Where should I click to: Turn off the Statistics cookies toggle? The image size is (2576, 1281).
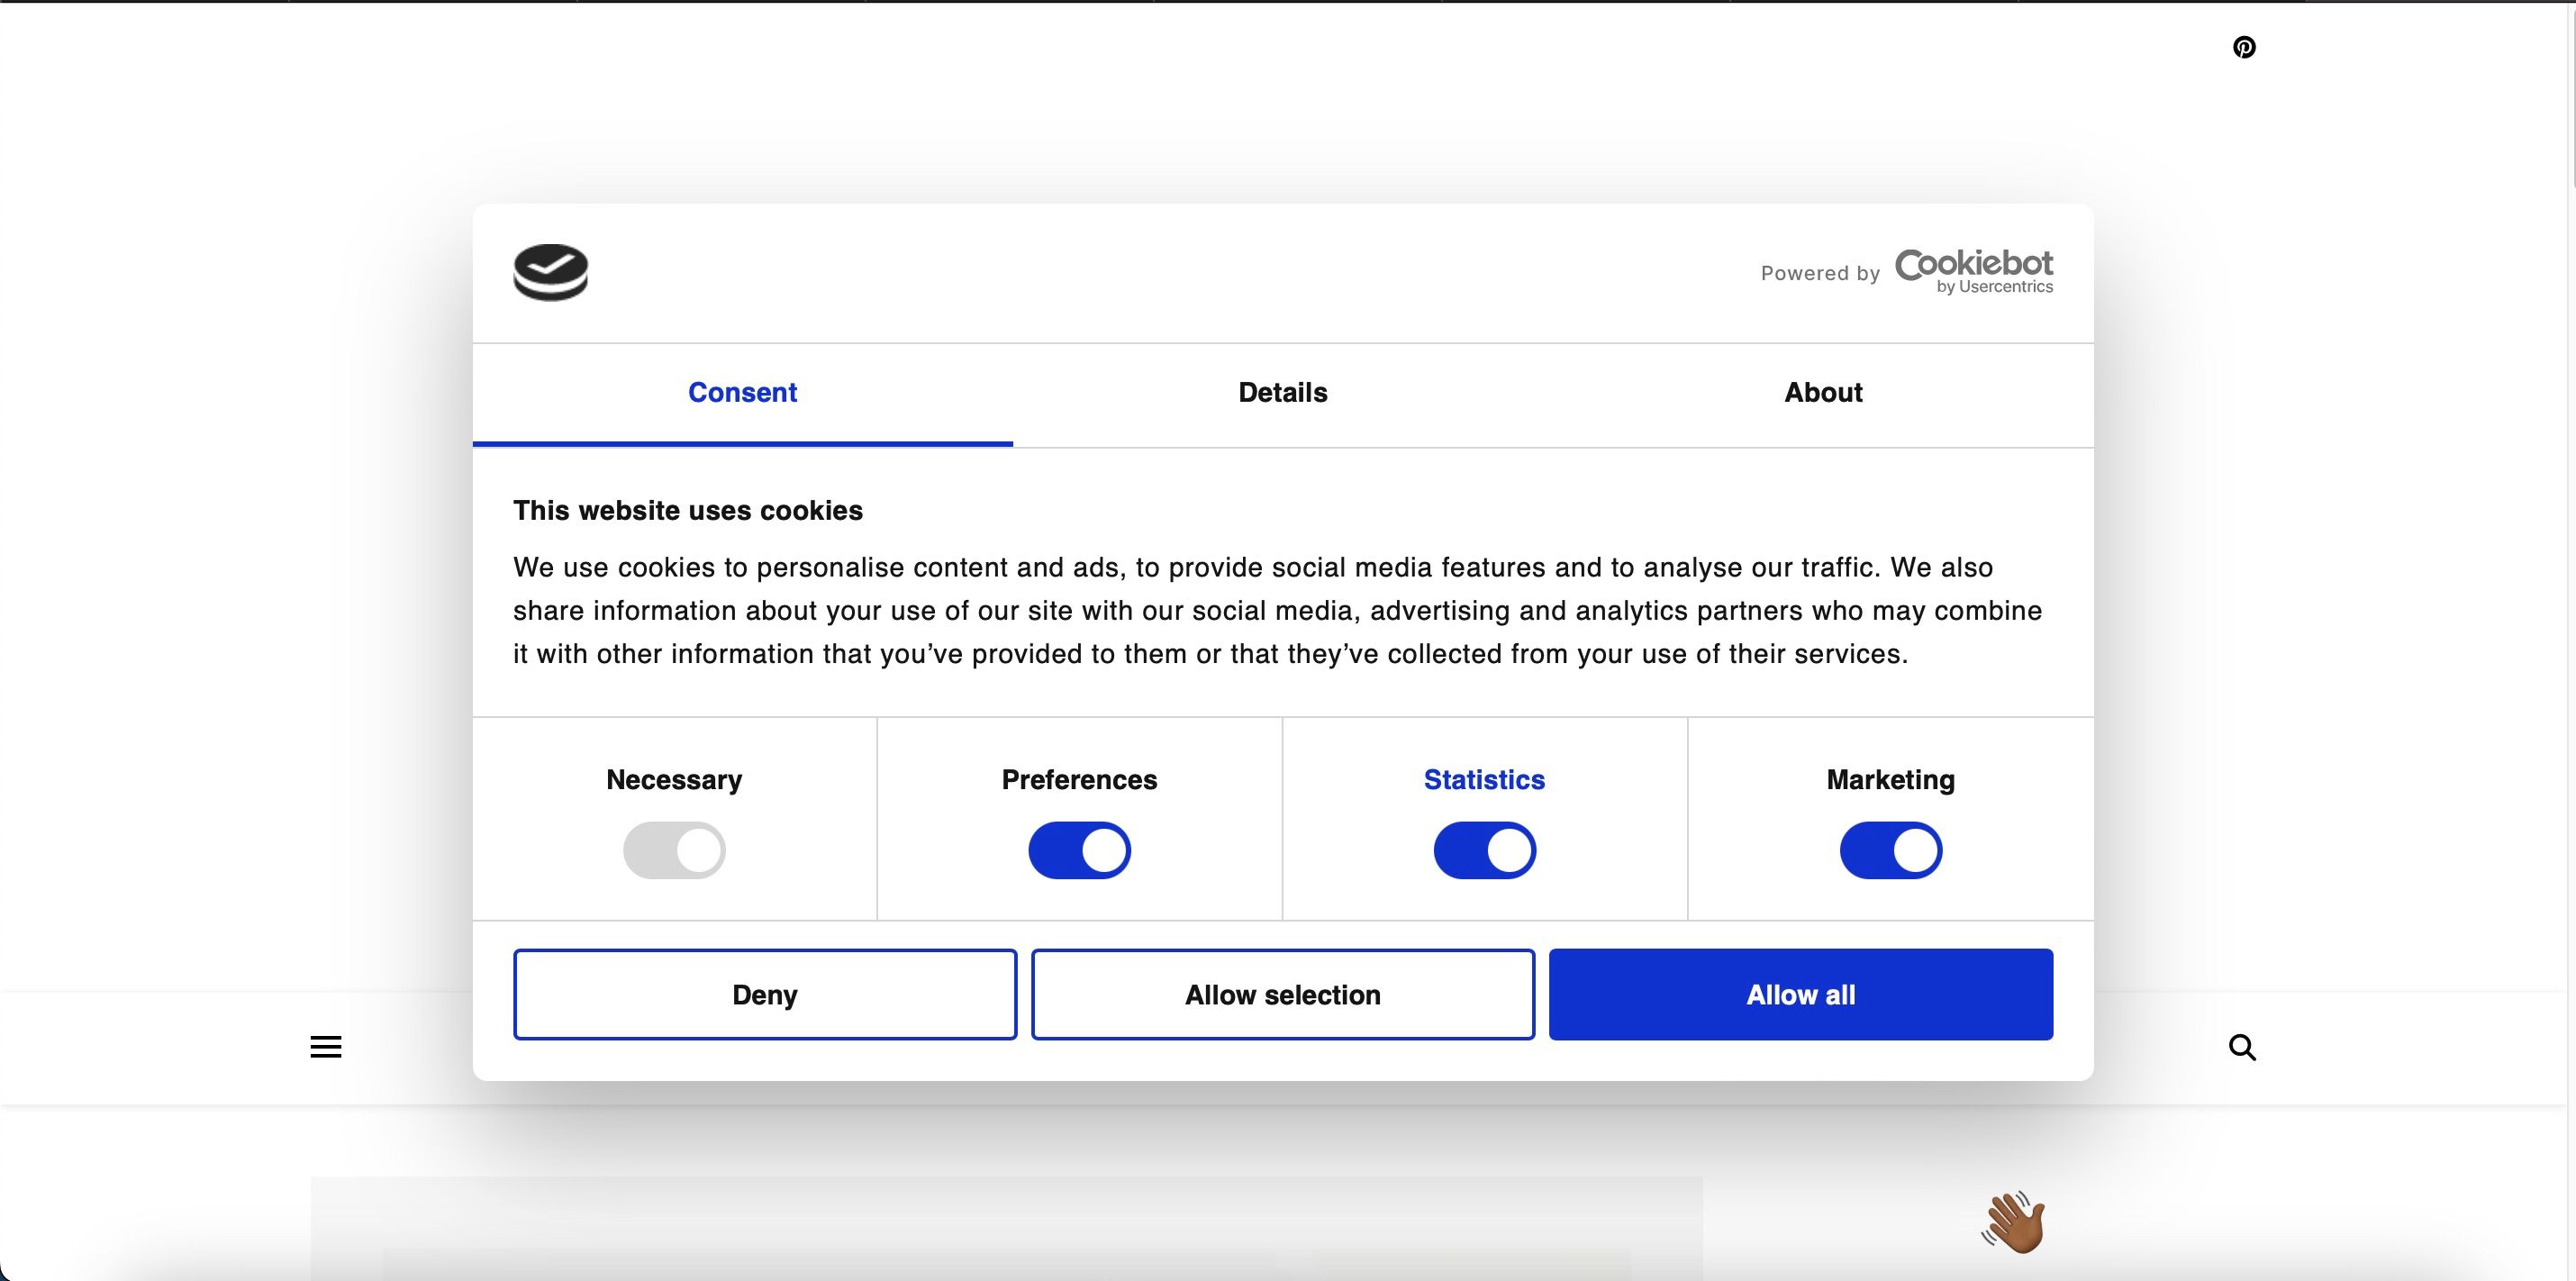(1484, 850)
